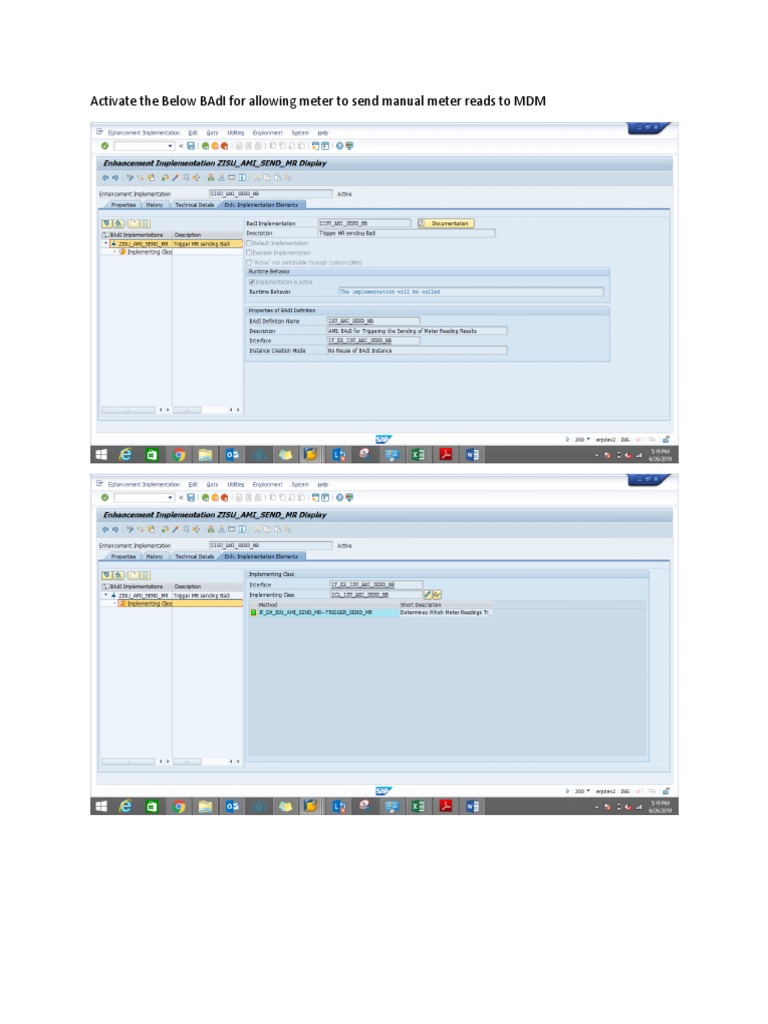This screenshot has width=768, height=1024.
Task: Tick the Default Implementation checkbox
Action: click(x=249, y=243)
